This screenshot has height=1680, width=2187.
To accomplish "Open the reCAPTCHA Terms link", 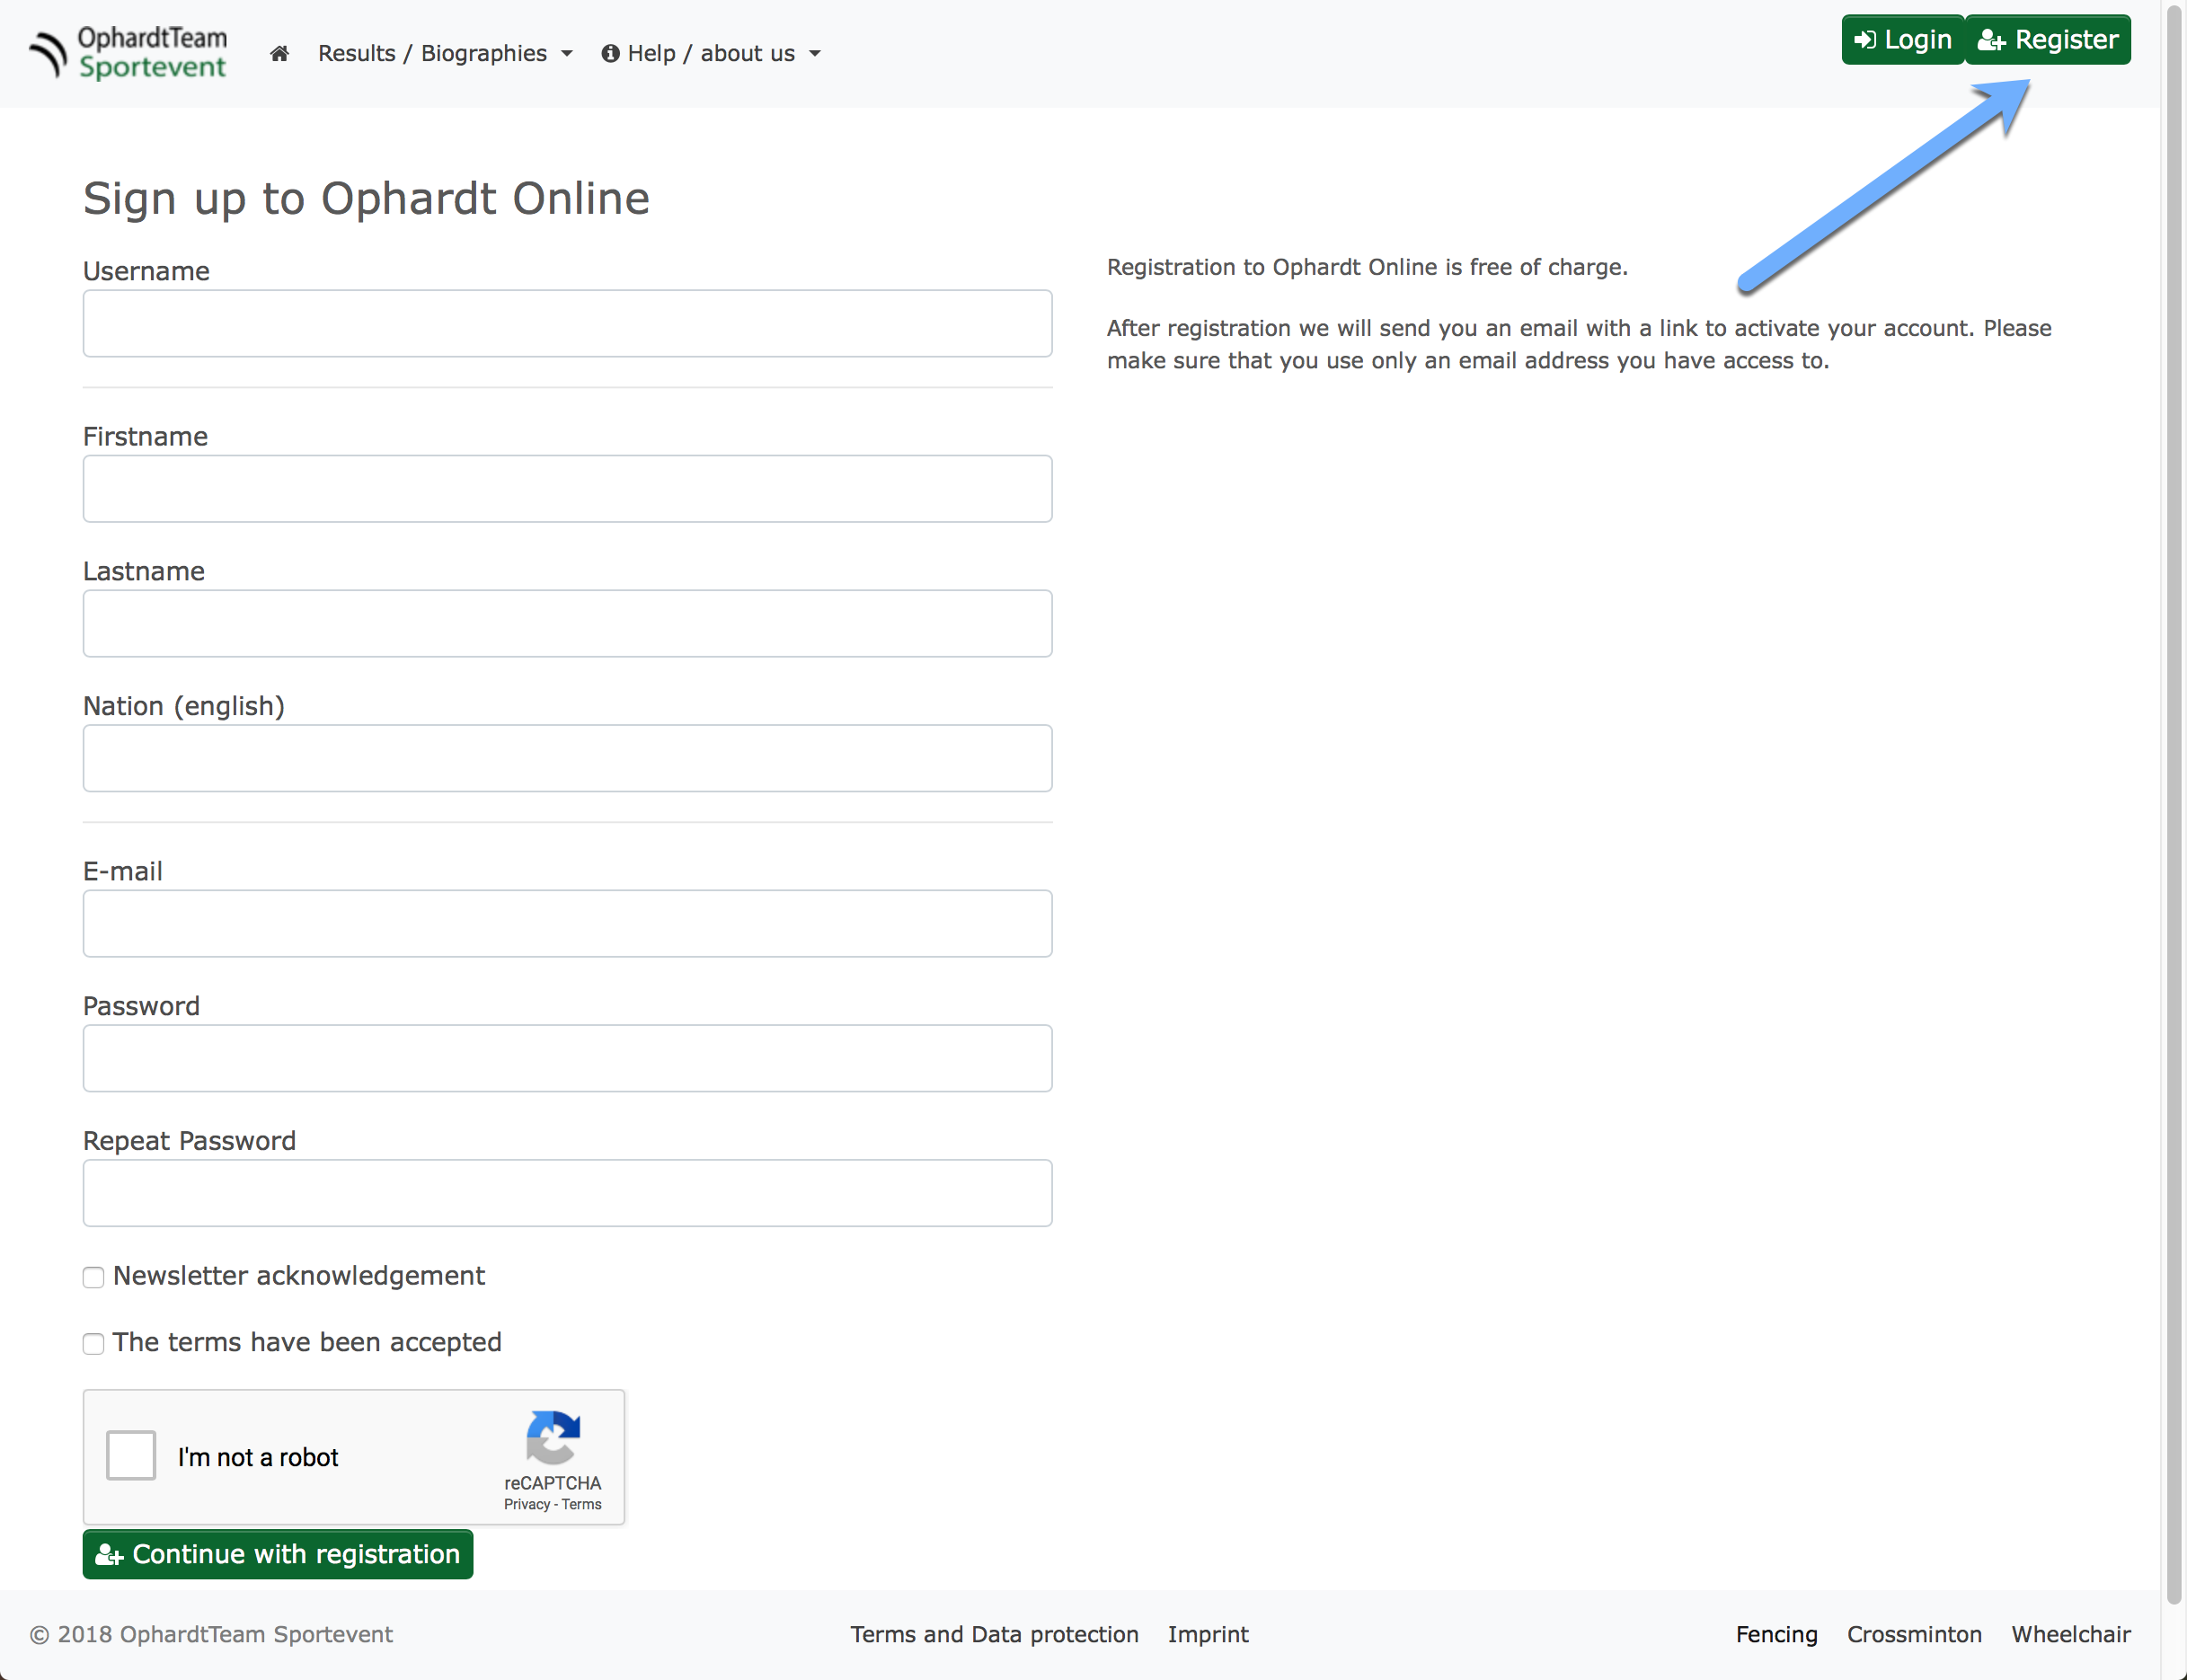I will point(581,1504).
